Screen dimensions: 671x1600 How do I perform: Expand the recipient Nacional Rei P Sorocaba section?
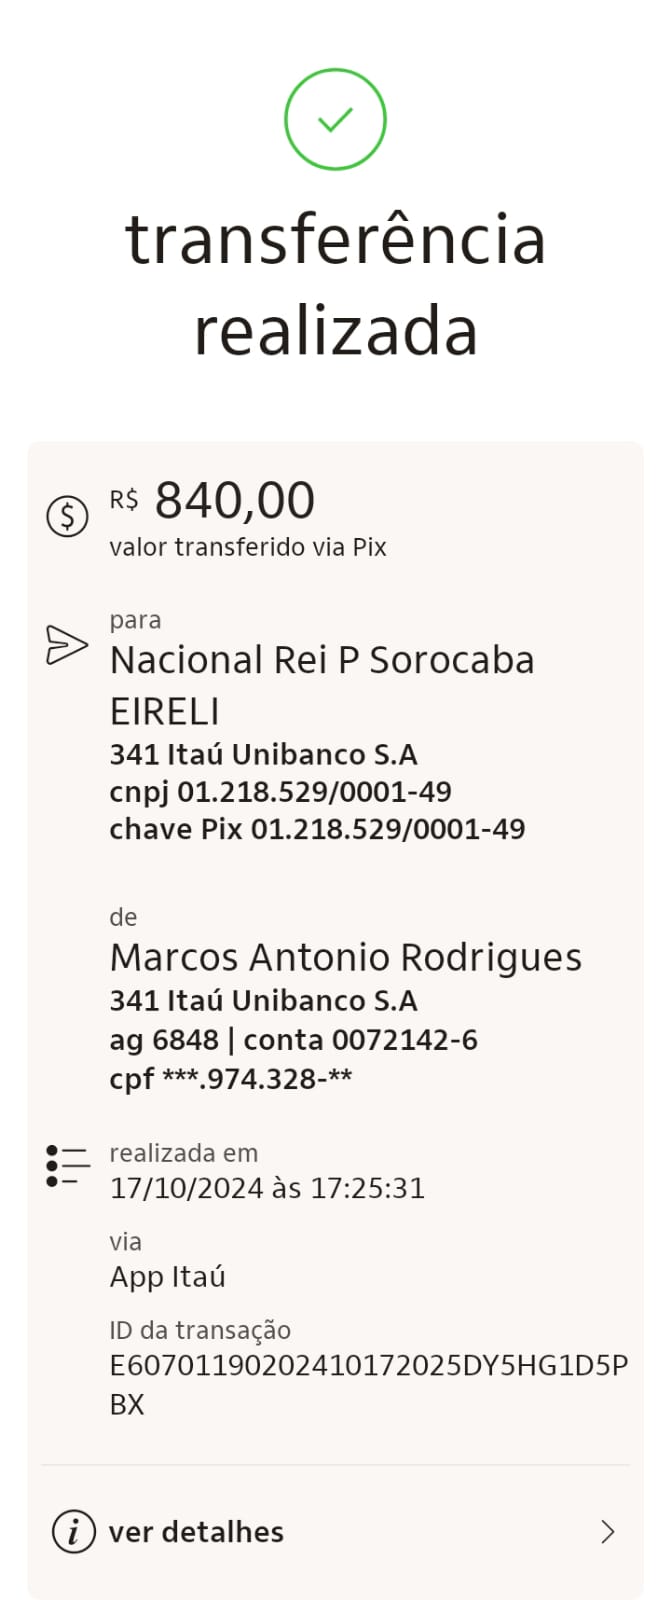[x=322, y=659]
